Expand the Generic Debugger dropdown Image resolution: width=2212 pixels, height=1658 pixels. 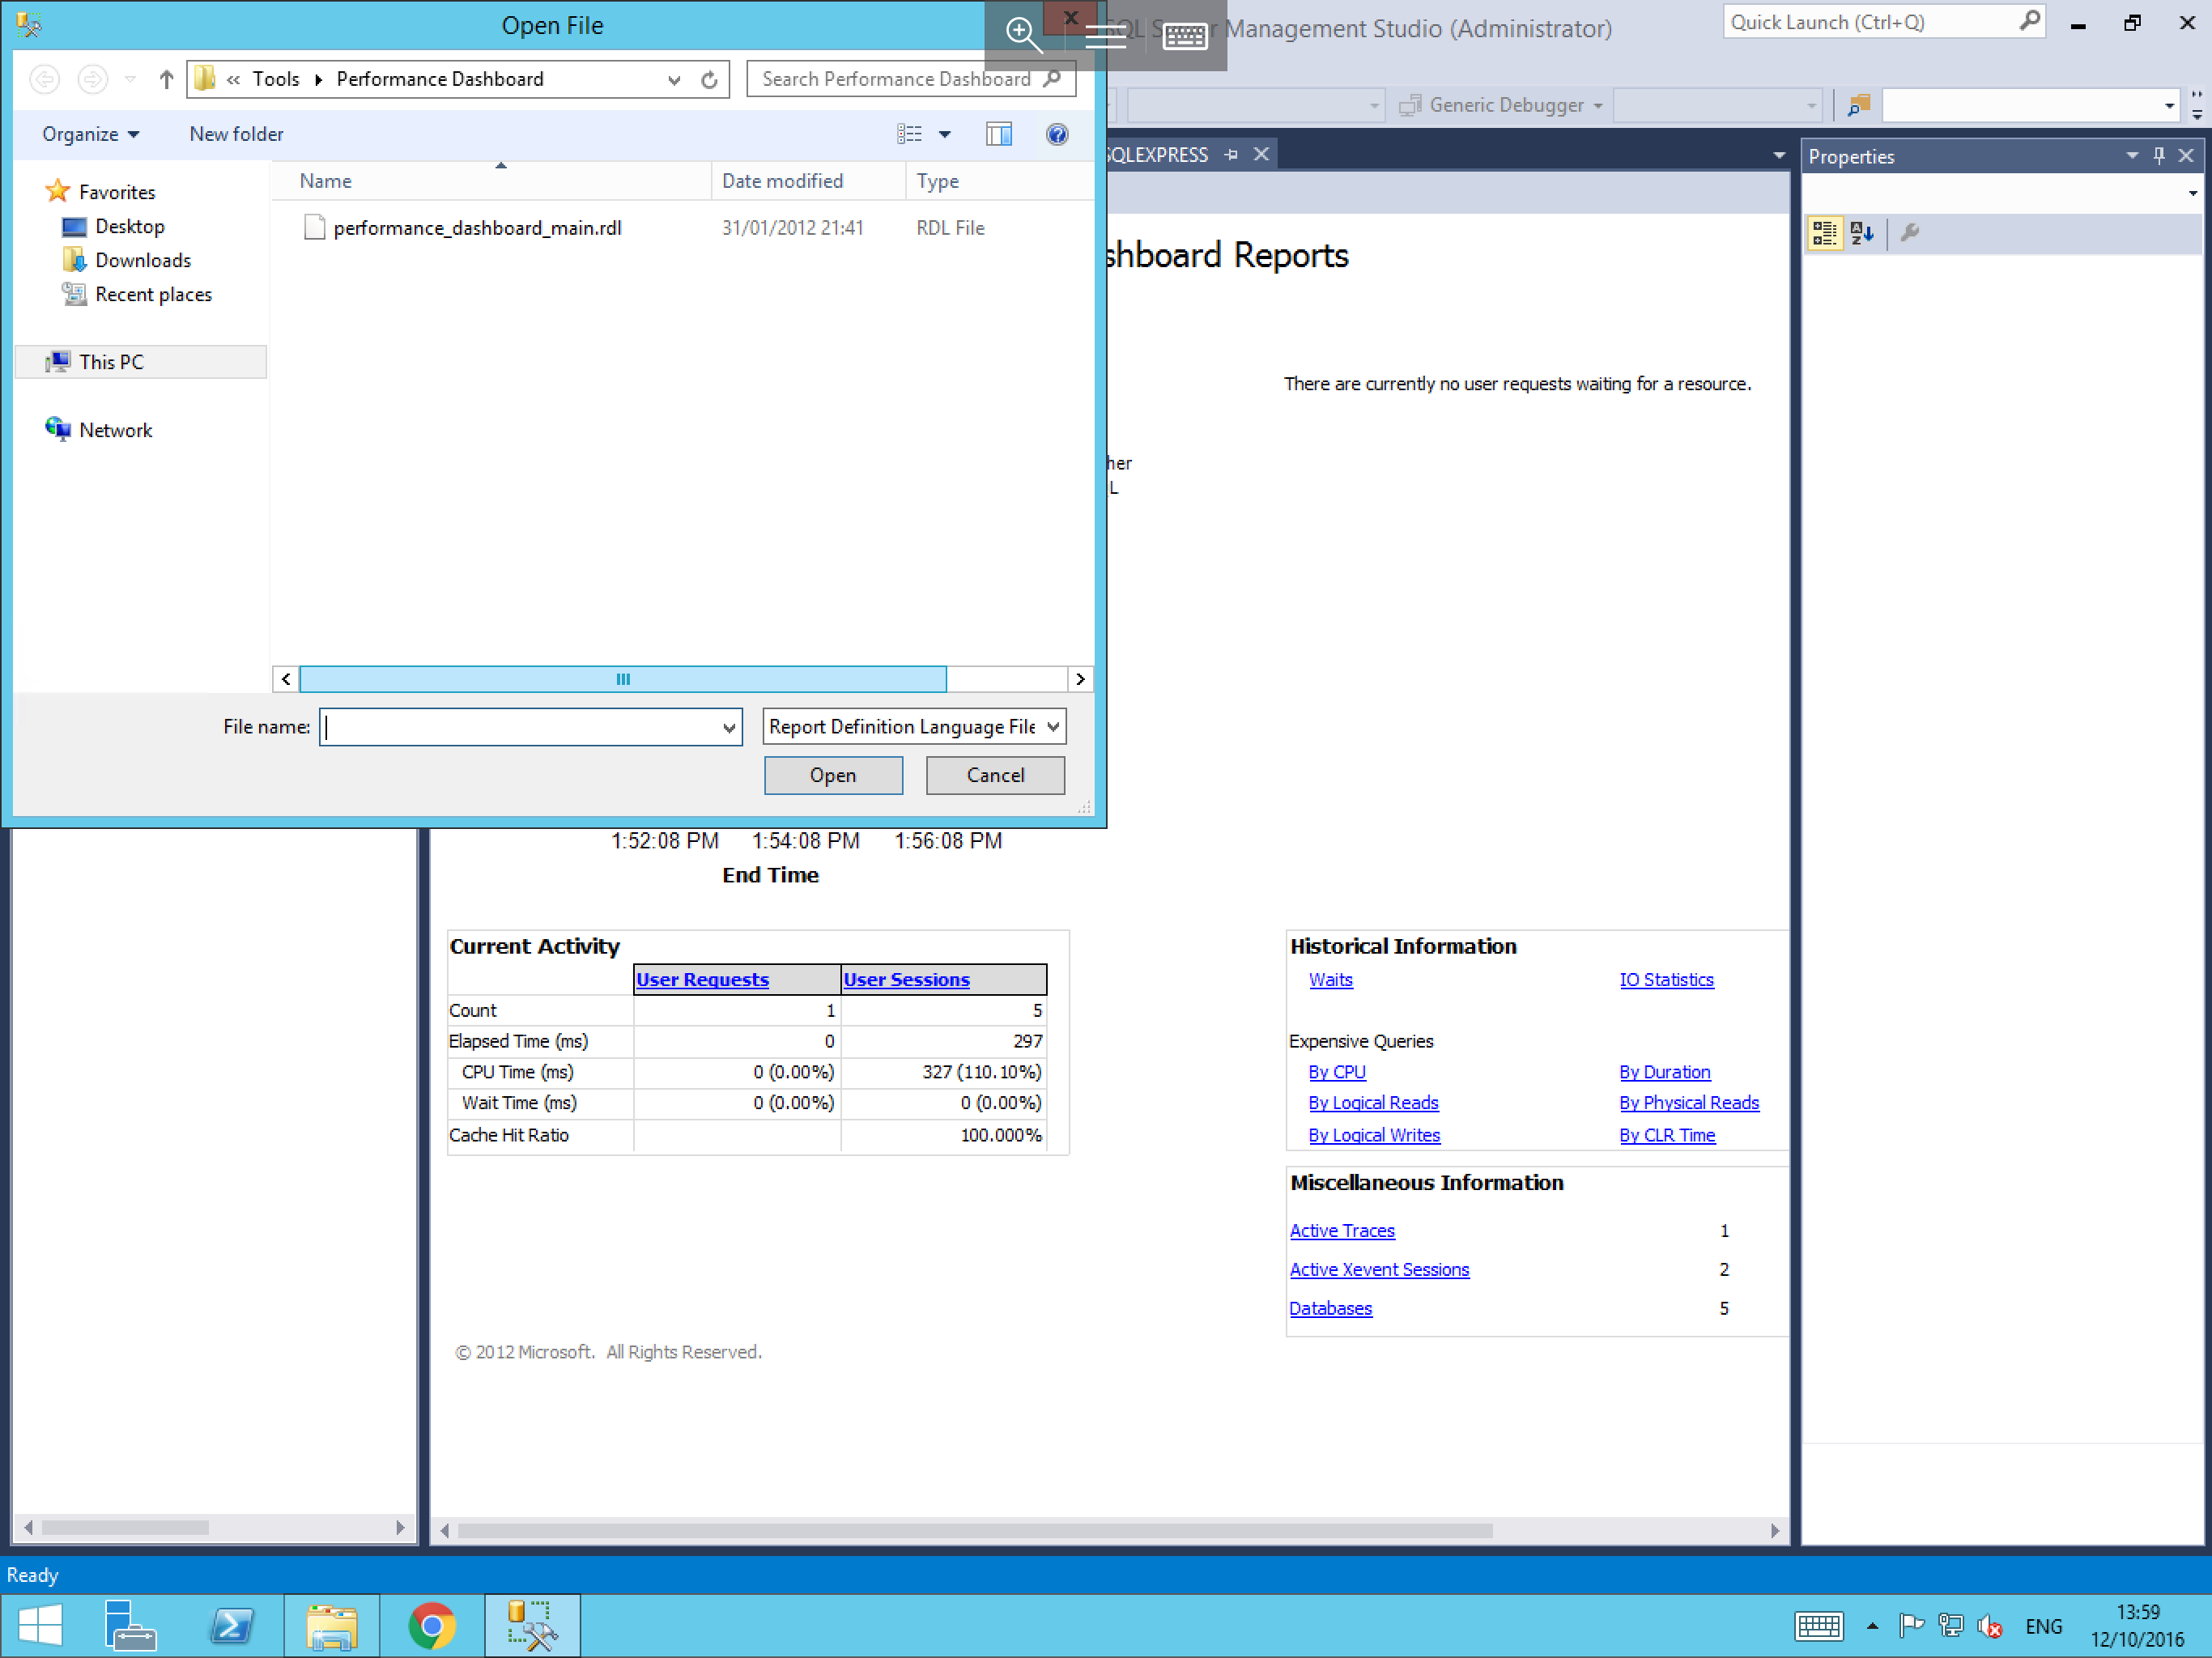click(1597, 105)
